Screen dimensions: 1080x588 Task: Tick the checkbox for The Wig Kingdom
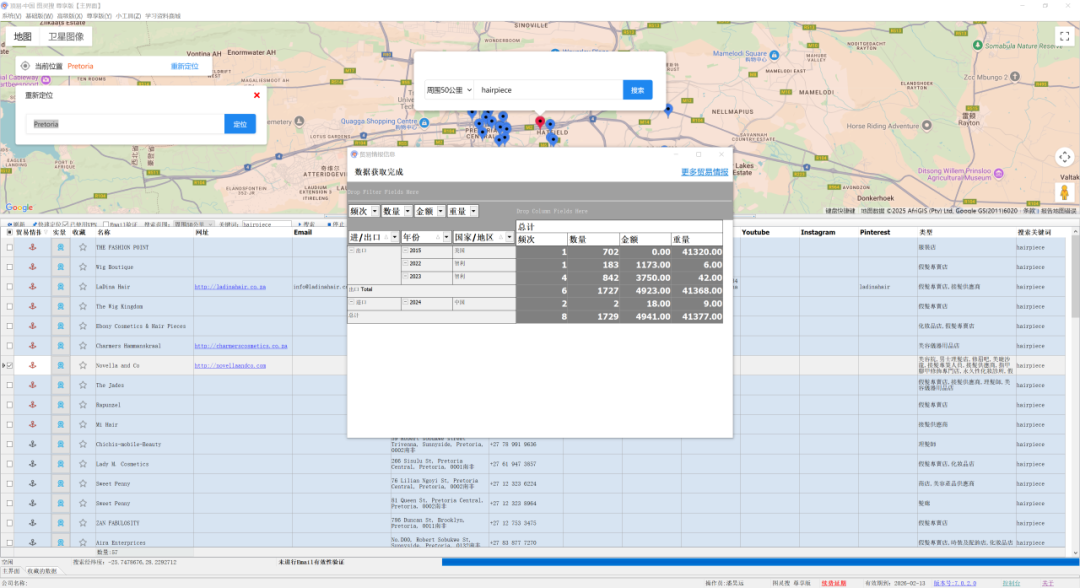point(10,306)
